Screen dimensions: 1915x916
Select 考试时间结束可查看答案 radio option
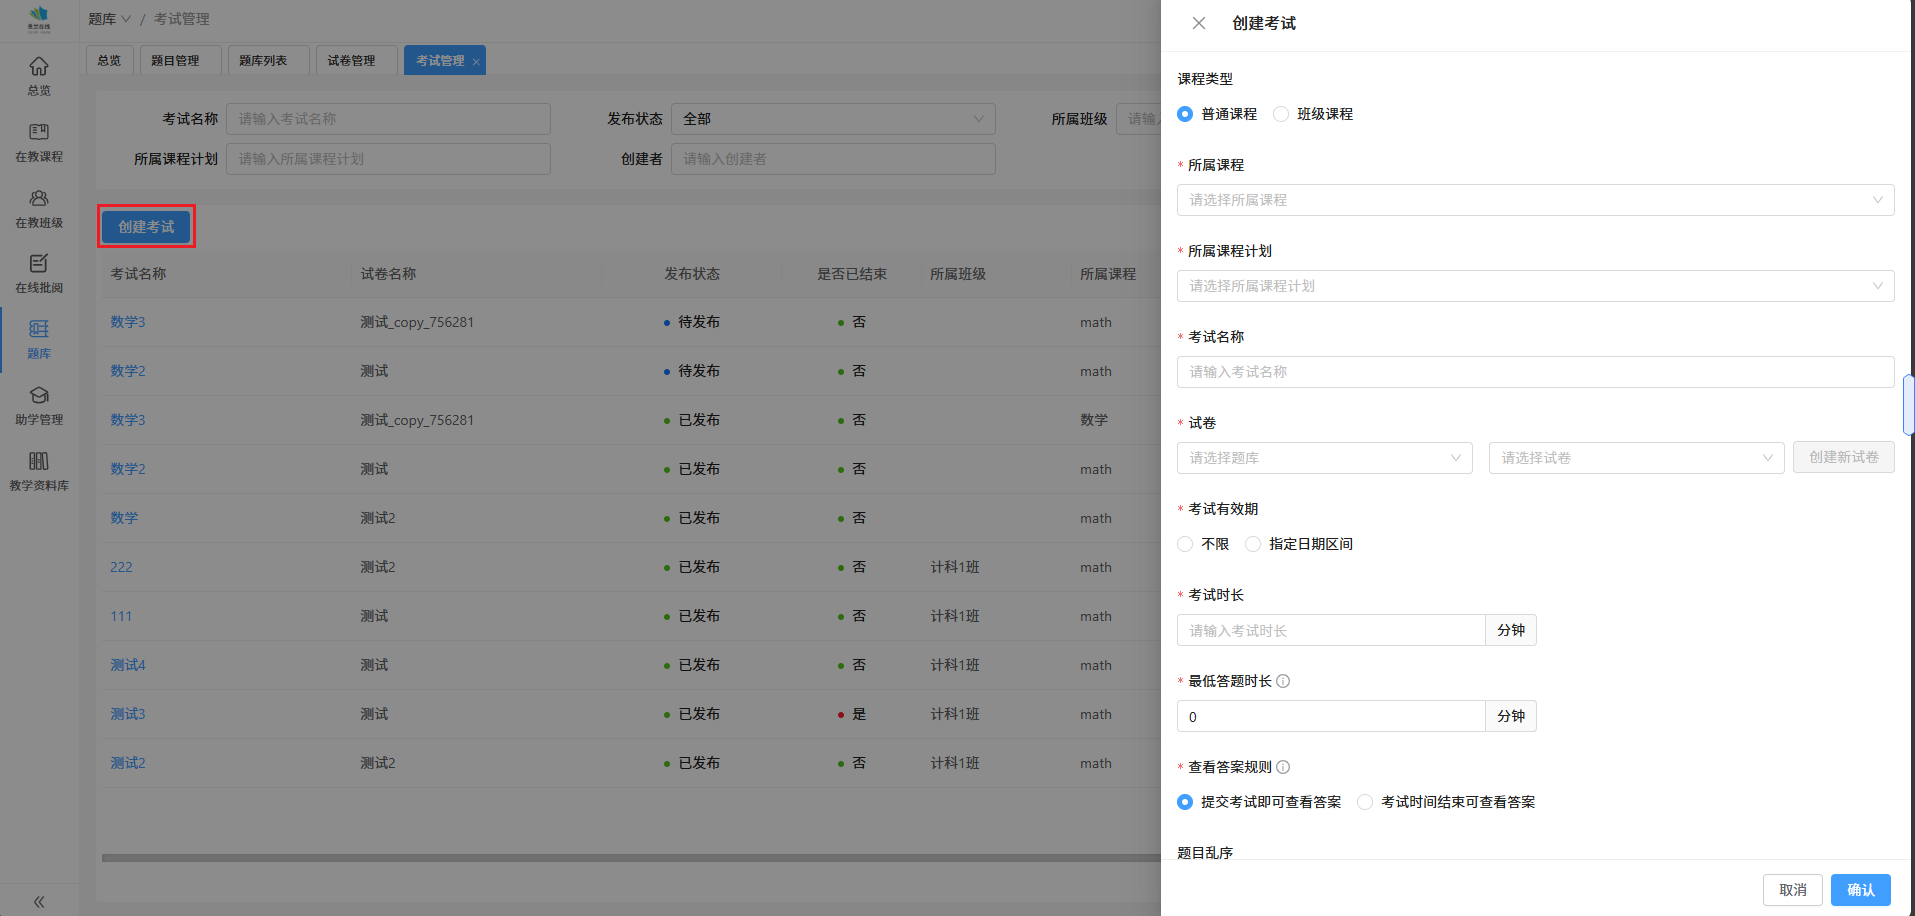[1365, 802]
